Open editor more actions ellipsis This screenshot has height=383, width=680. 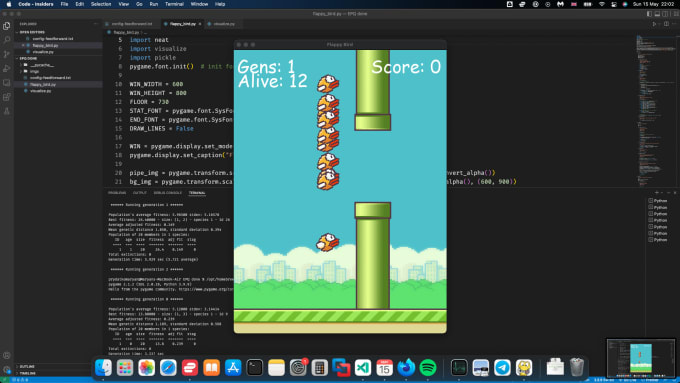[x=675, y=24]
